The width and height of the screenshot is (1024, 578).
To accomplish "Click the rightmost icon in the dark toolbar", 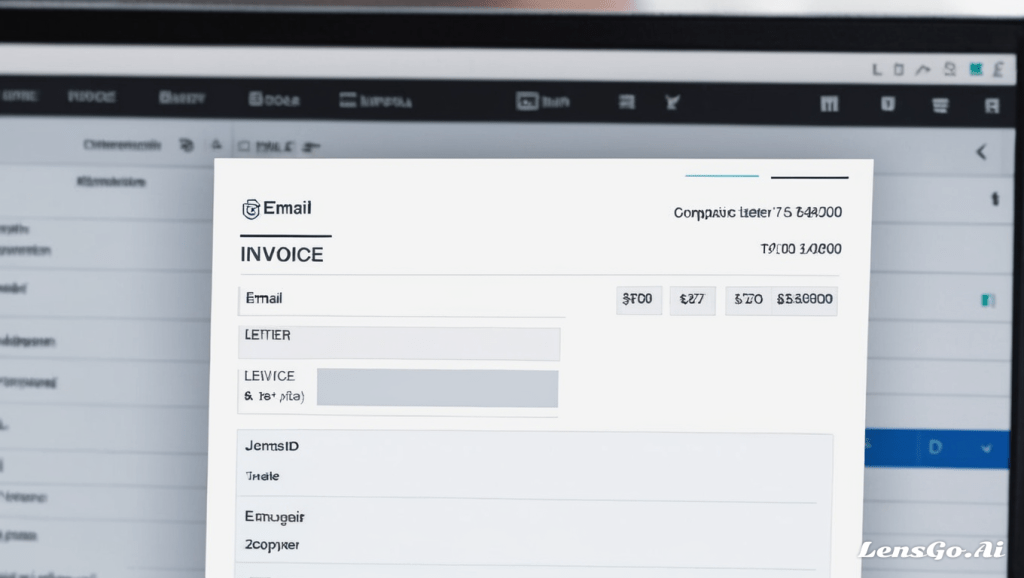I will pos(991,104).
